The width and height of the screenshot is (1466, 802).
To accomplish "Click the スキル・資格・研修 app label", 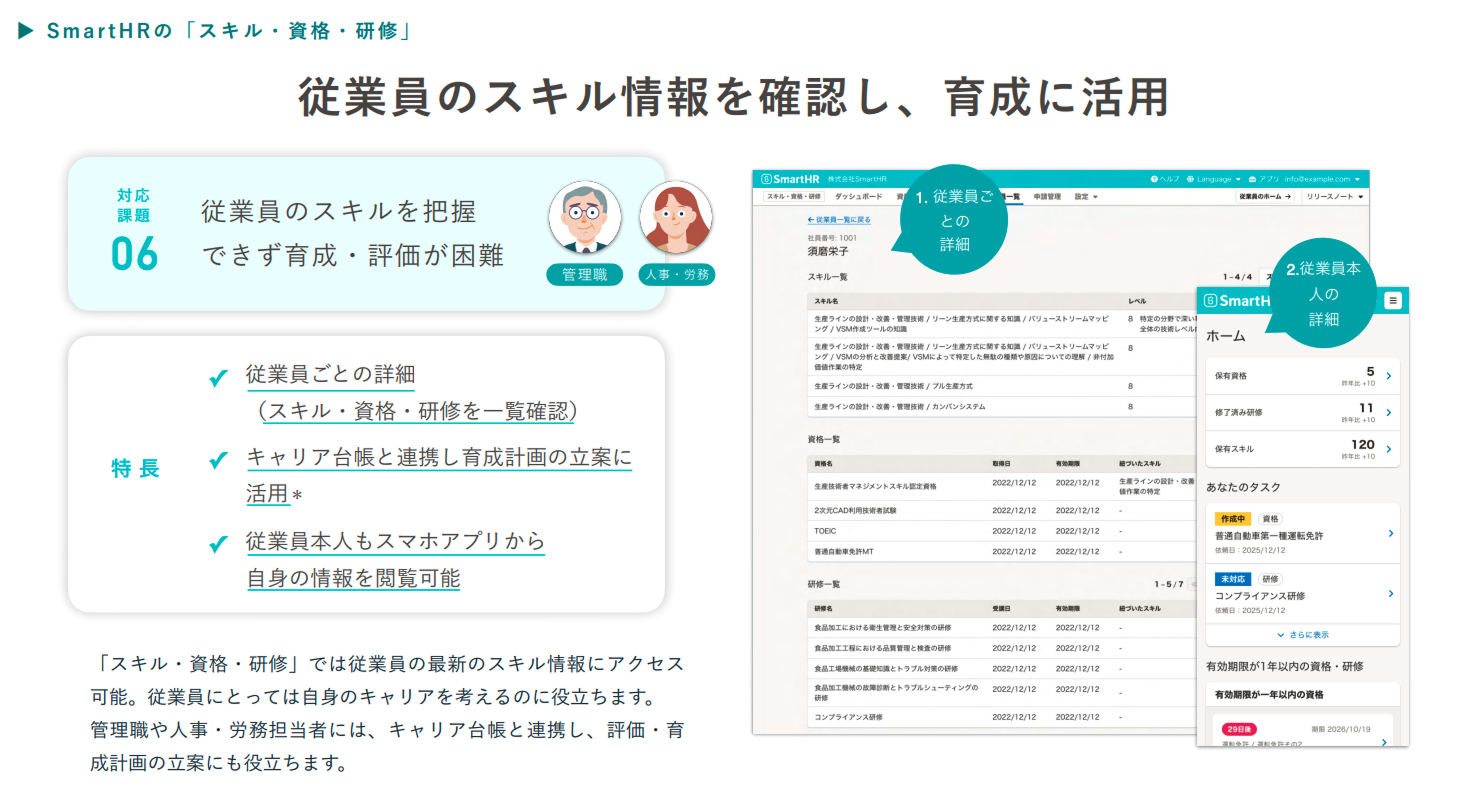I will (x=794, y=197).
